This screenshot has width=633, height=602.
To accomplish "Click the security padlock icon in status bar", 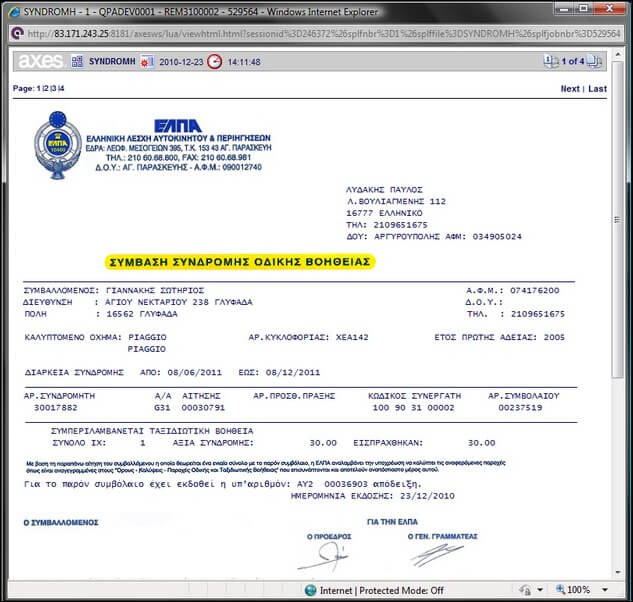I will [x=525, y=590].
